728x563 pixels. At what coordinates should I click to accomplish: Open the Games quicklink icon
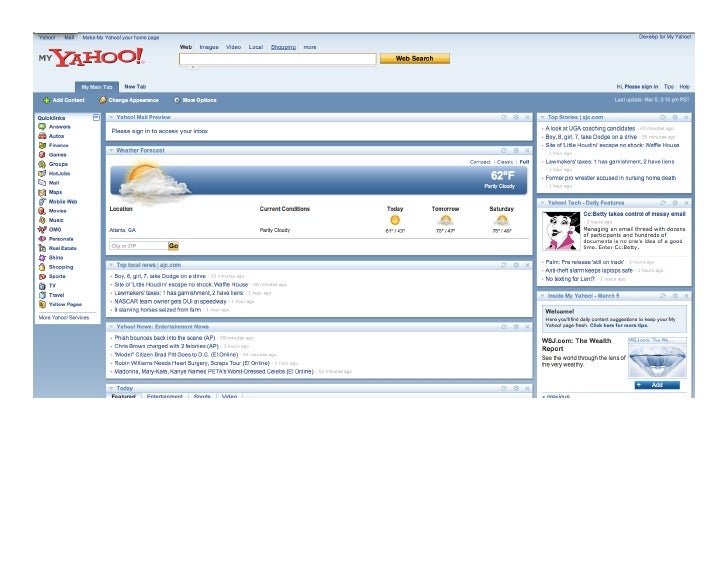click(x=42, y=155)
